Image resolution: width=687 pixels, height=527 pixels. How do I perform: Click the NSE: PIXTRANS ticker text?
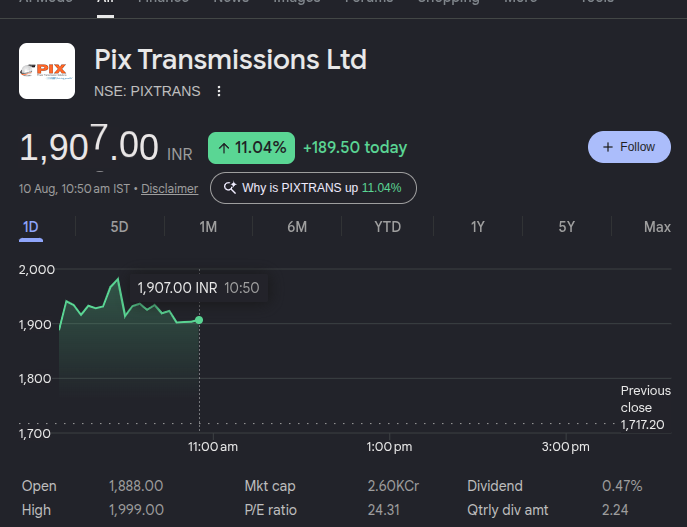pyautogui.click(x=147, y=91)
